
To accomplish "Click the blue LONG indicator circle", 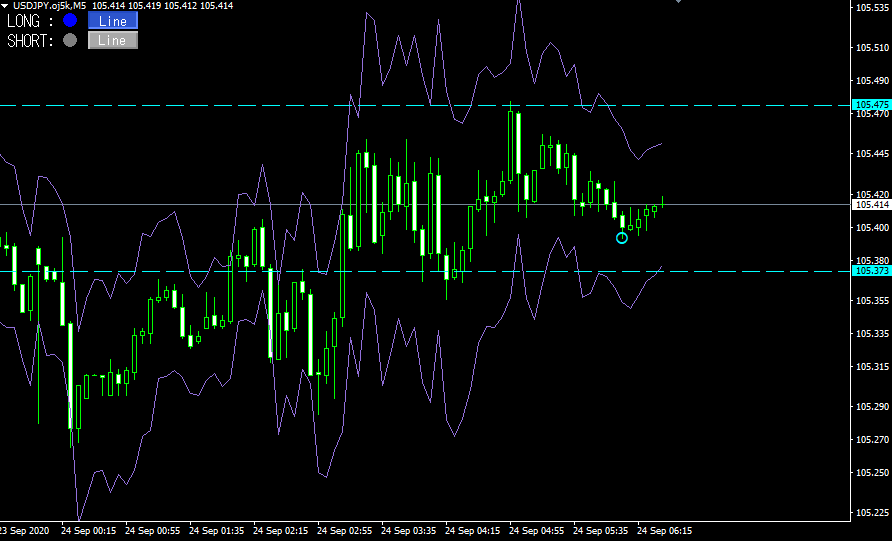I will tap(70, 21).
